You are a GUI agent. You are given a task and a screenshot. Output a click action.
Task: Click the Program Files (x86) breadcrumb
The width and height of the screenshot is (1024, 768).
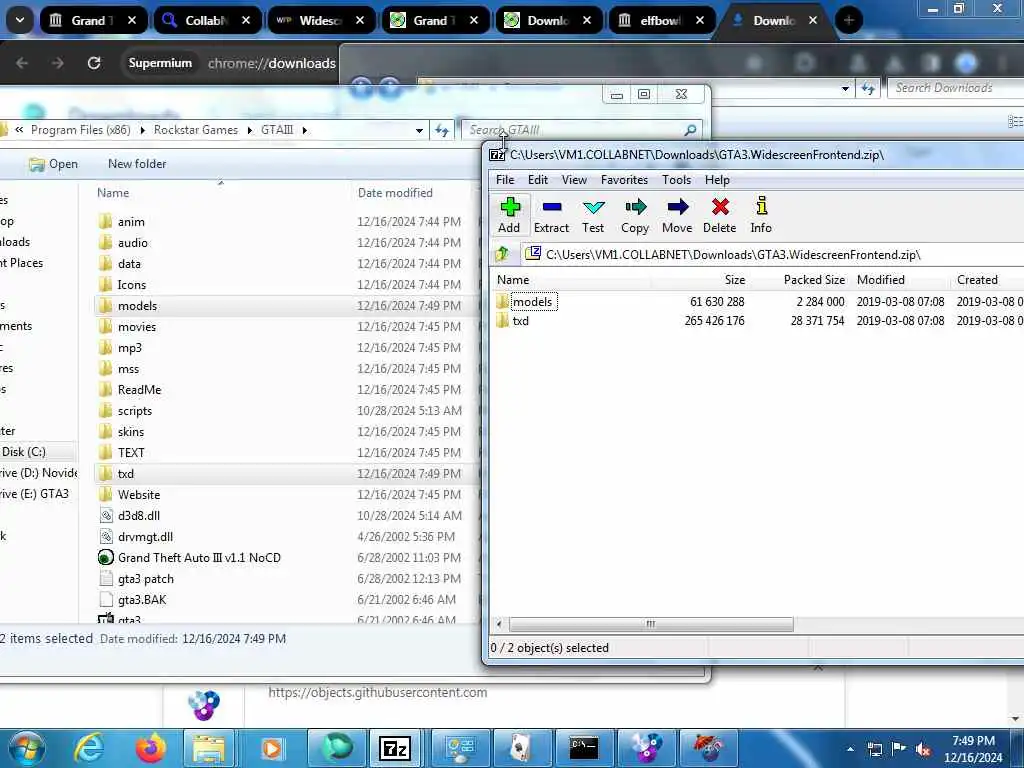coord(80,130)
